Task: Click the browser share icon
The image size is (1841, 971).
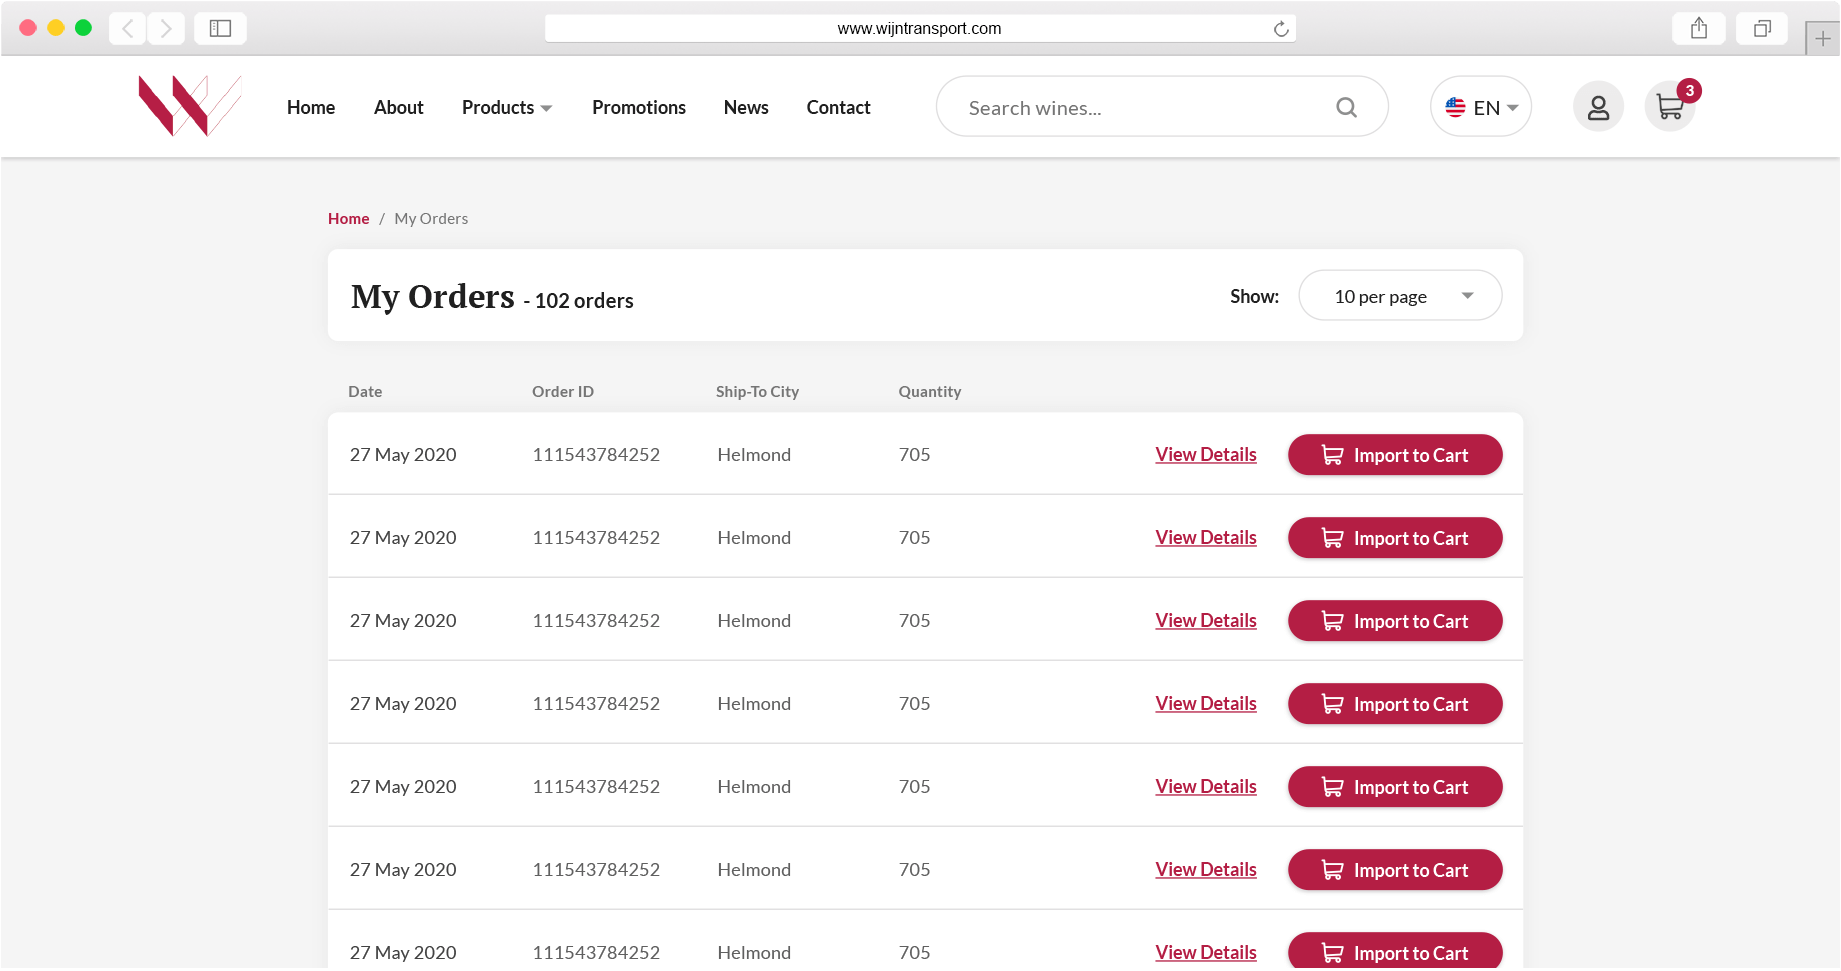Action: (1699, 28)
